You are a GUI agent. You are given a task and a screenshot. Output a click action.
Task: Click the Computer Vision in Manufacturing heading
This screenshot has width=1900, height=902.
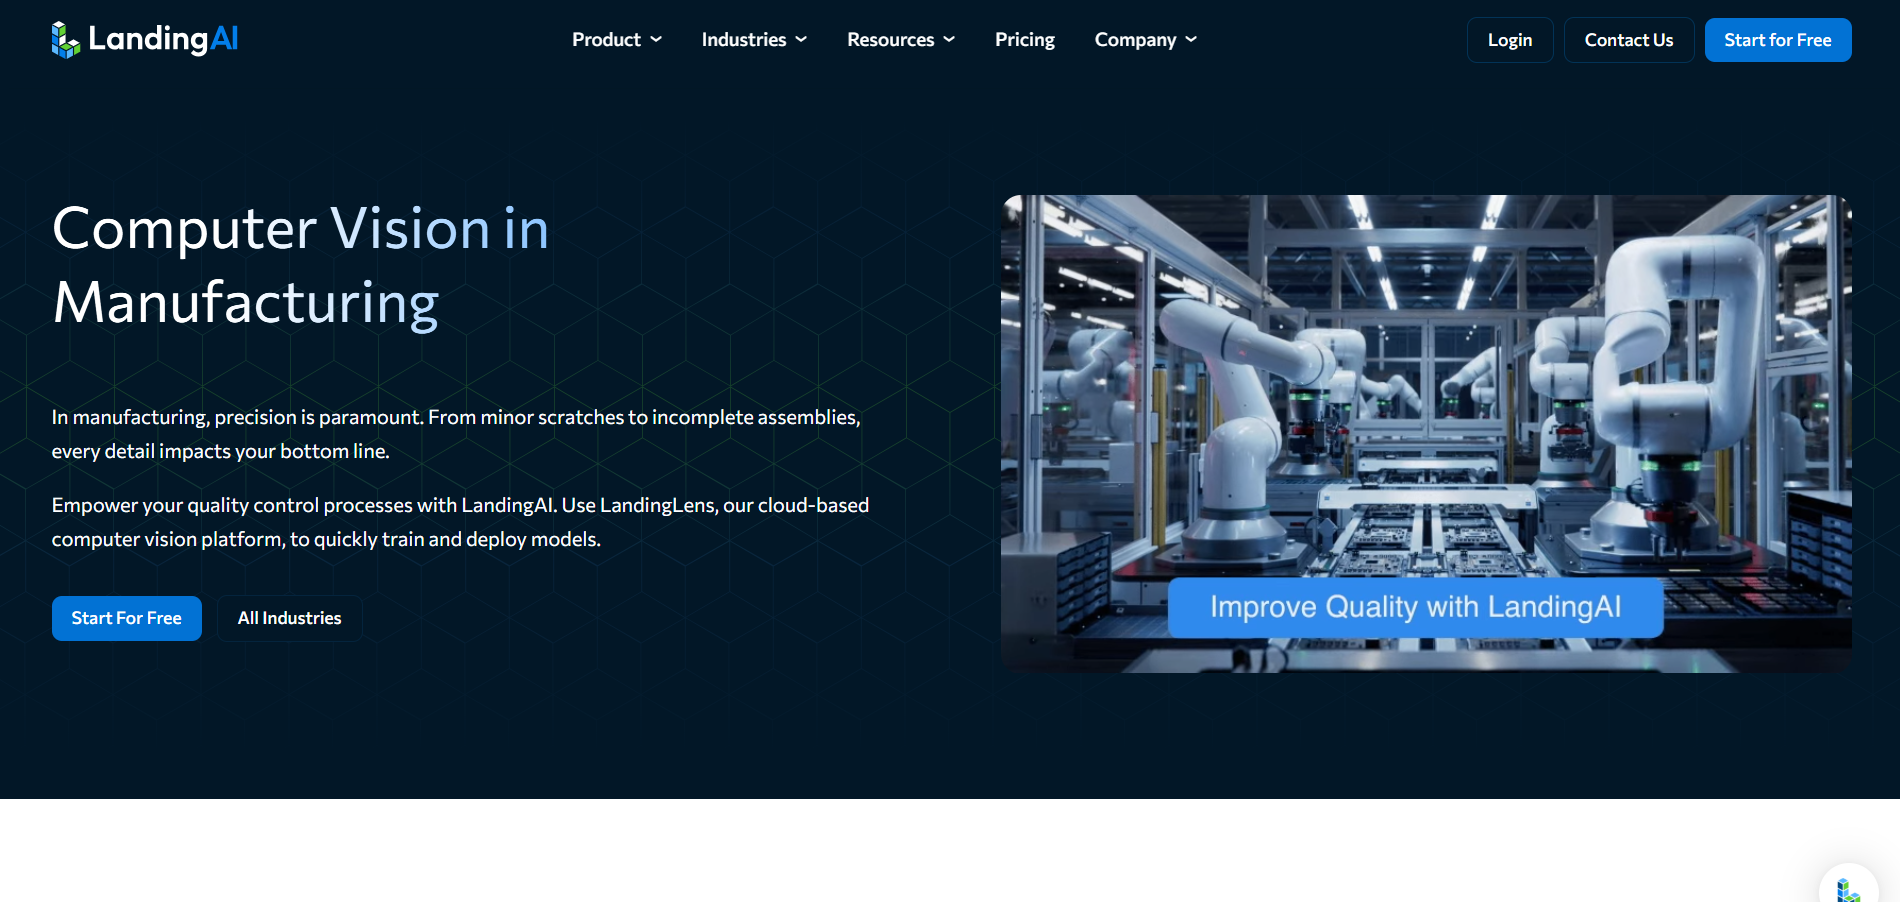(x=301, y=265)
